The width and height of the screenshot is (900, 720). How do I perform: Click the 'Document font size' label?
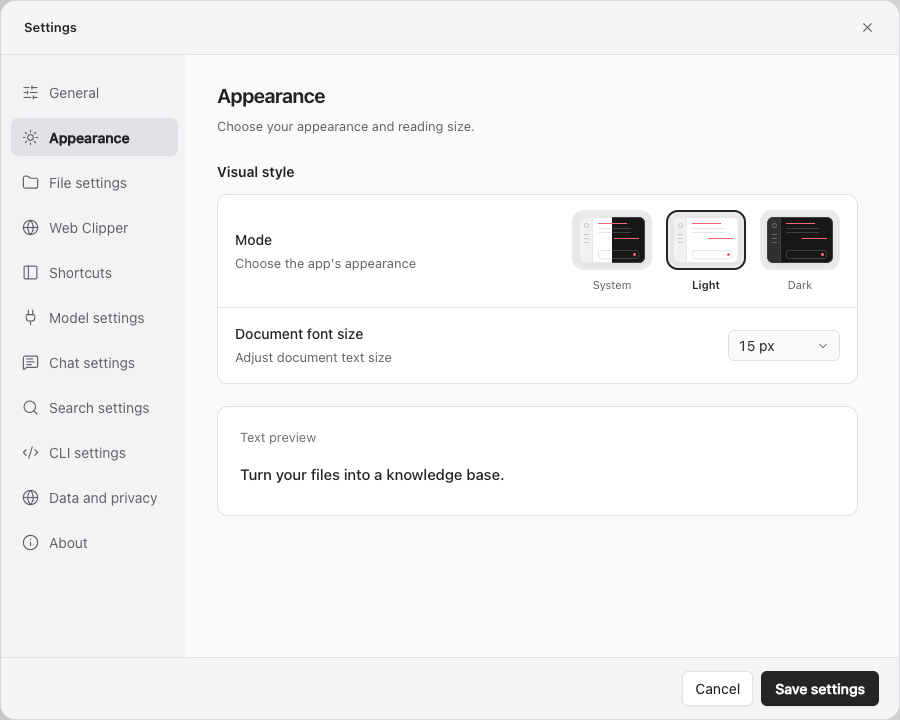pyautogui.click(x=299, y=334)
